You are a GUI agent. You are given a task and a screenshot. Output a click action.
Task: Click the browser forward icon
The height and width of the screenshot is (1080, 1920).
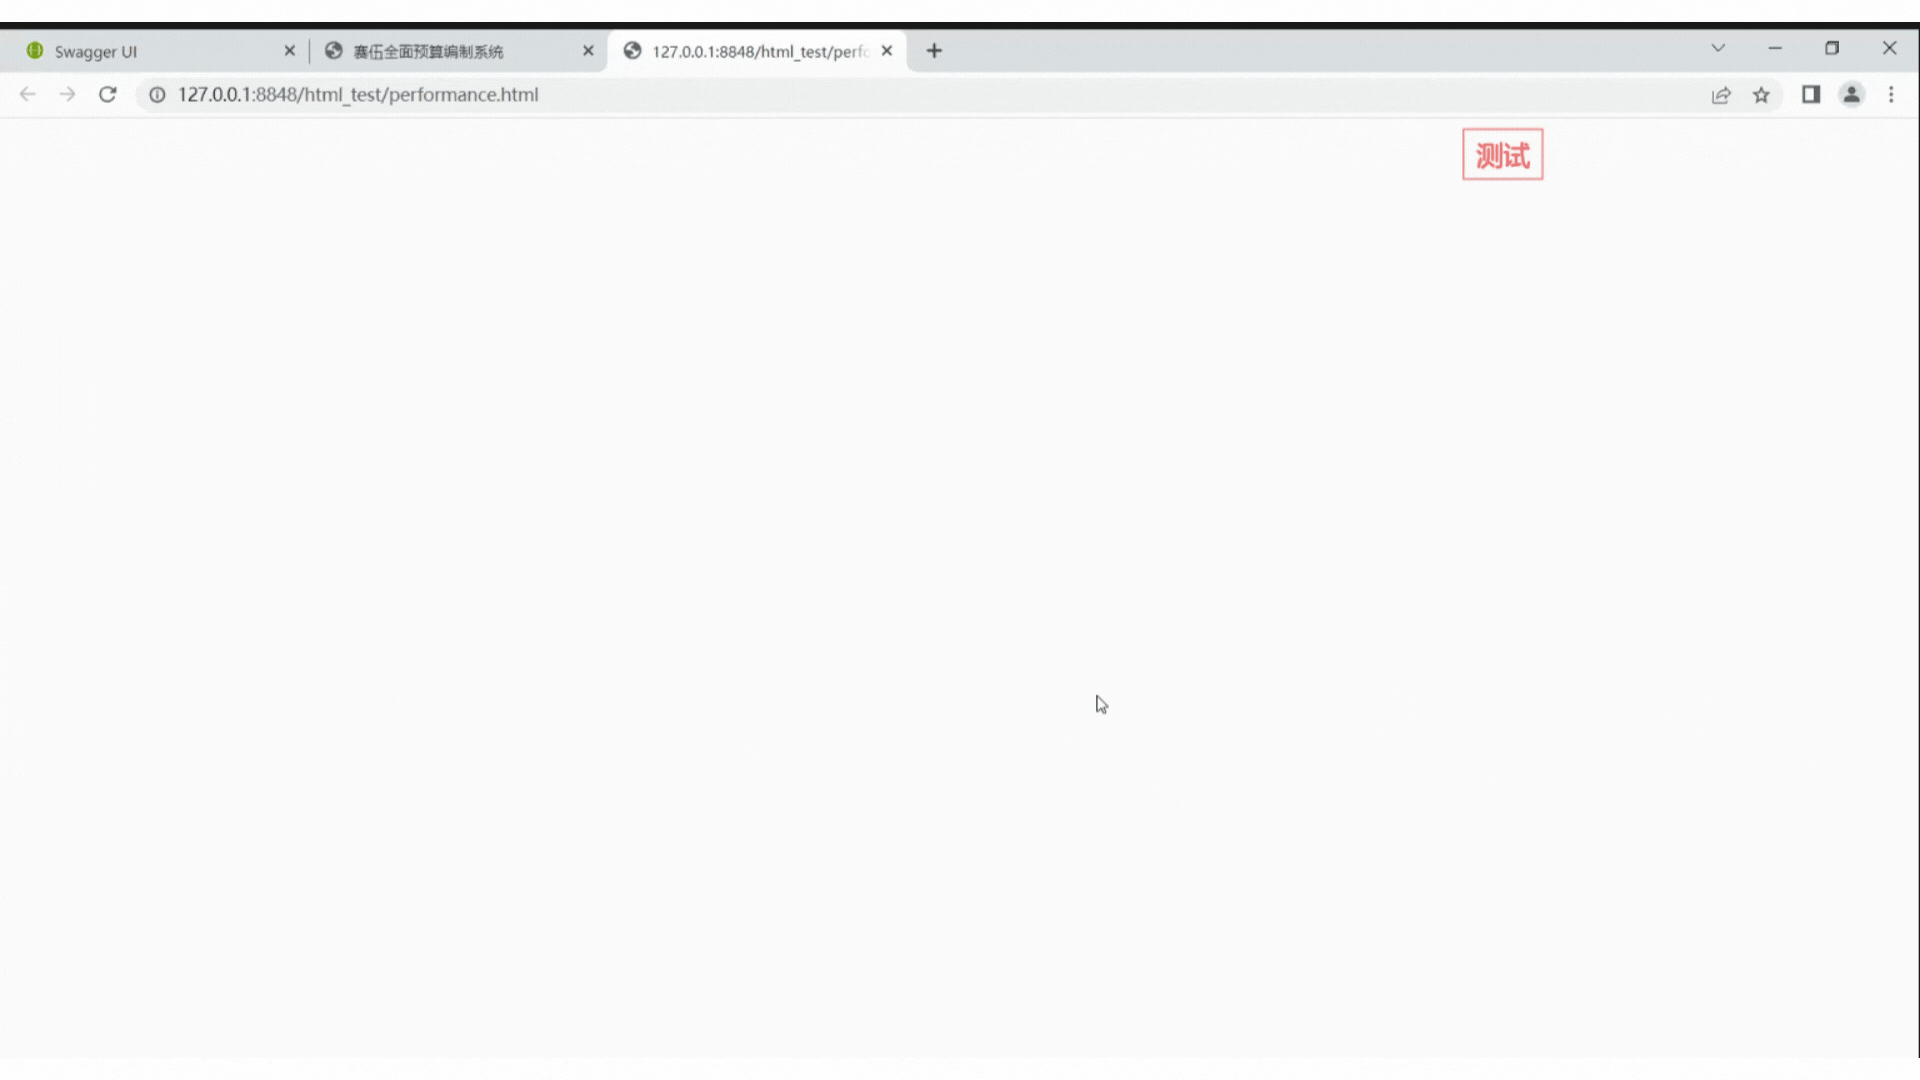(66, 94)
